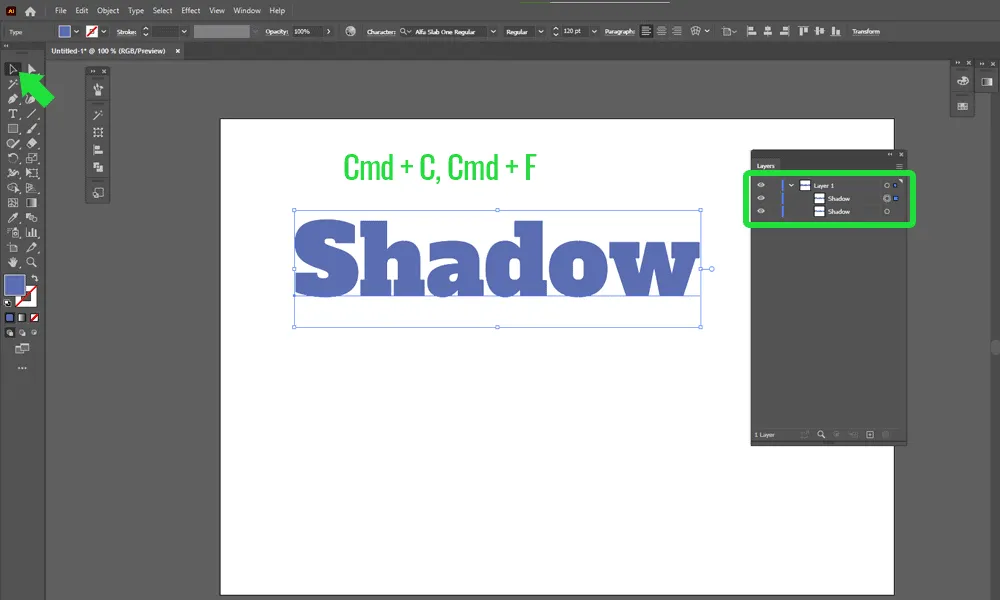The height and width of the screenshot is (600, 1000).
Task: Select the Artboard tool
Action: tap(13, 247)
